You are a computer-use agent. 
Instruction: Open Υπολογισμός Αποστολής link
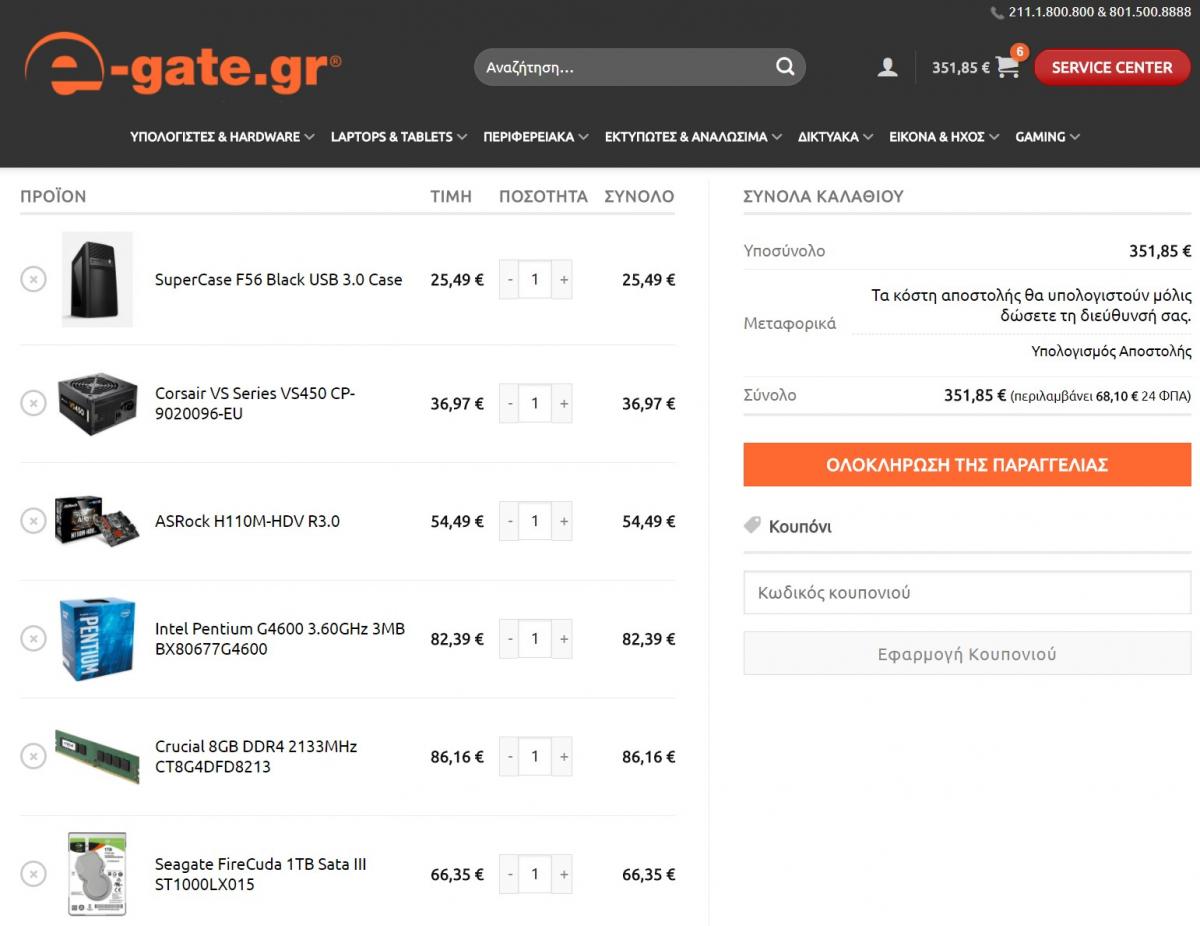tap(1111, 351)
